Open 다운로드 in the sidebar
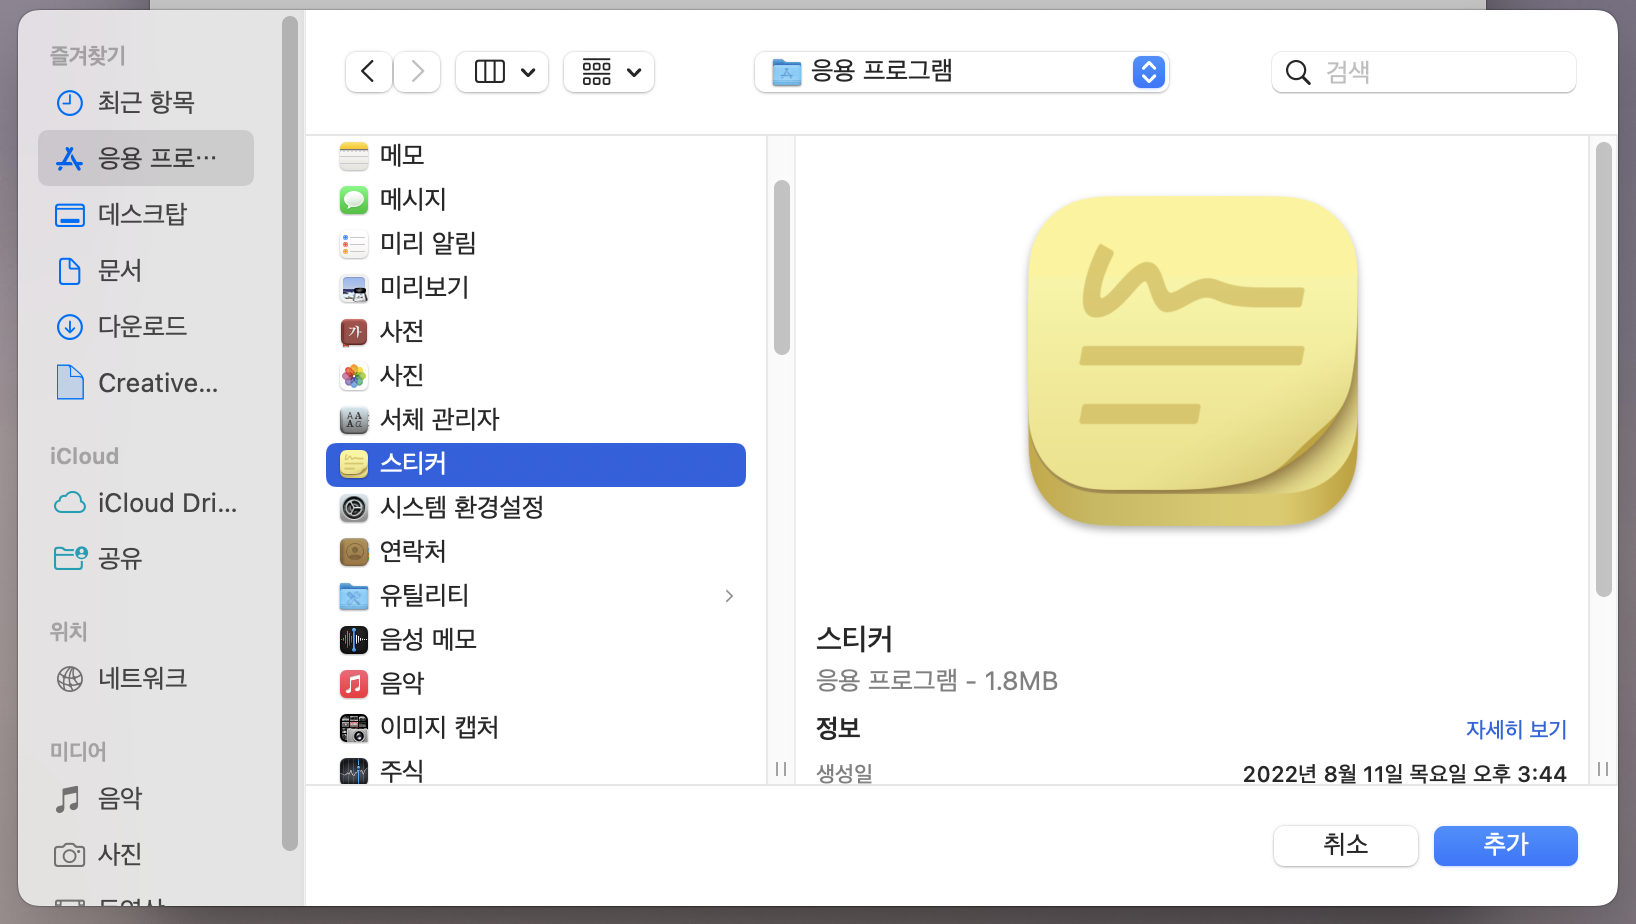This screenshot has height=924, width=1636. coord(146,326)
